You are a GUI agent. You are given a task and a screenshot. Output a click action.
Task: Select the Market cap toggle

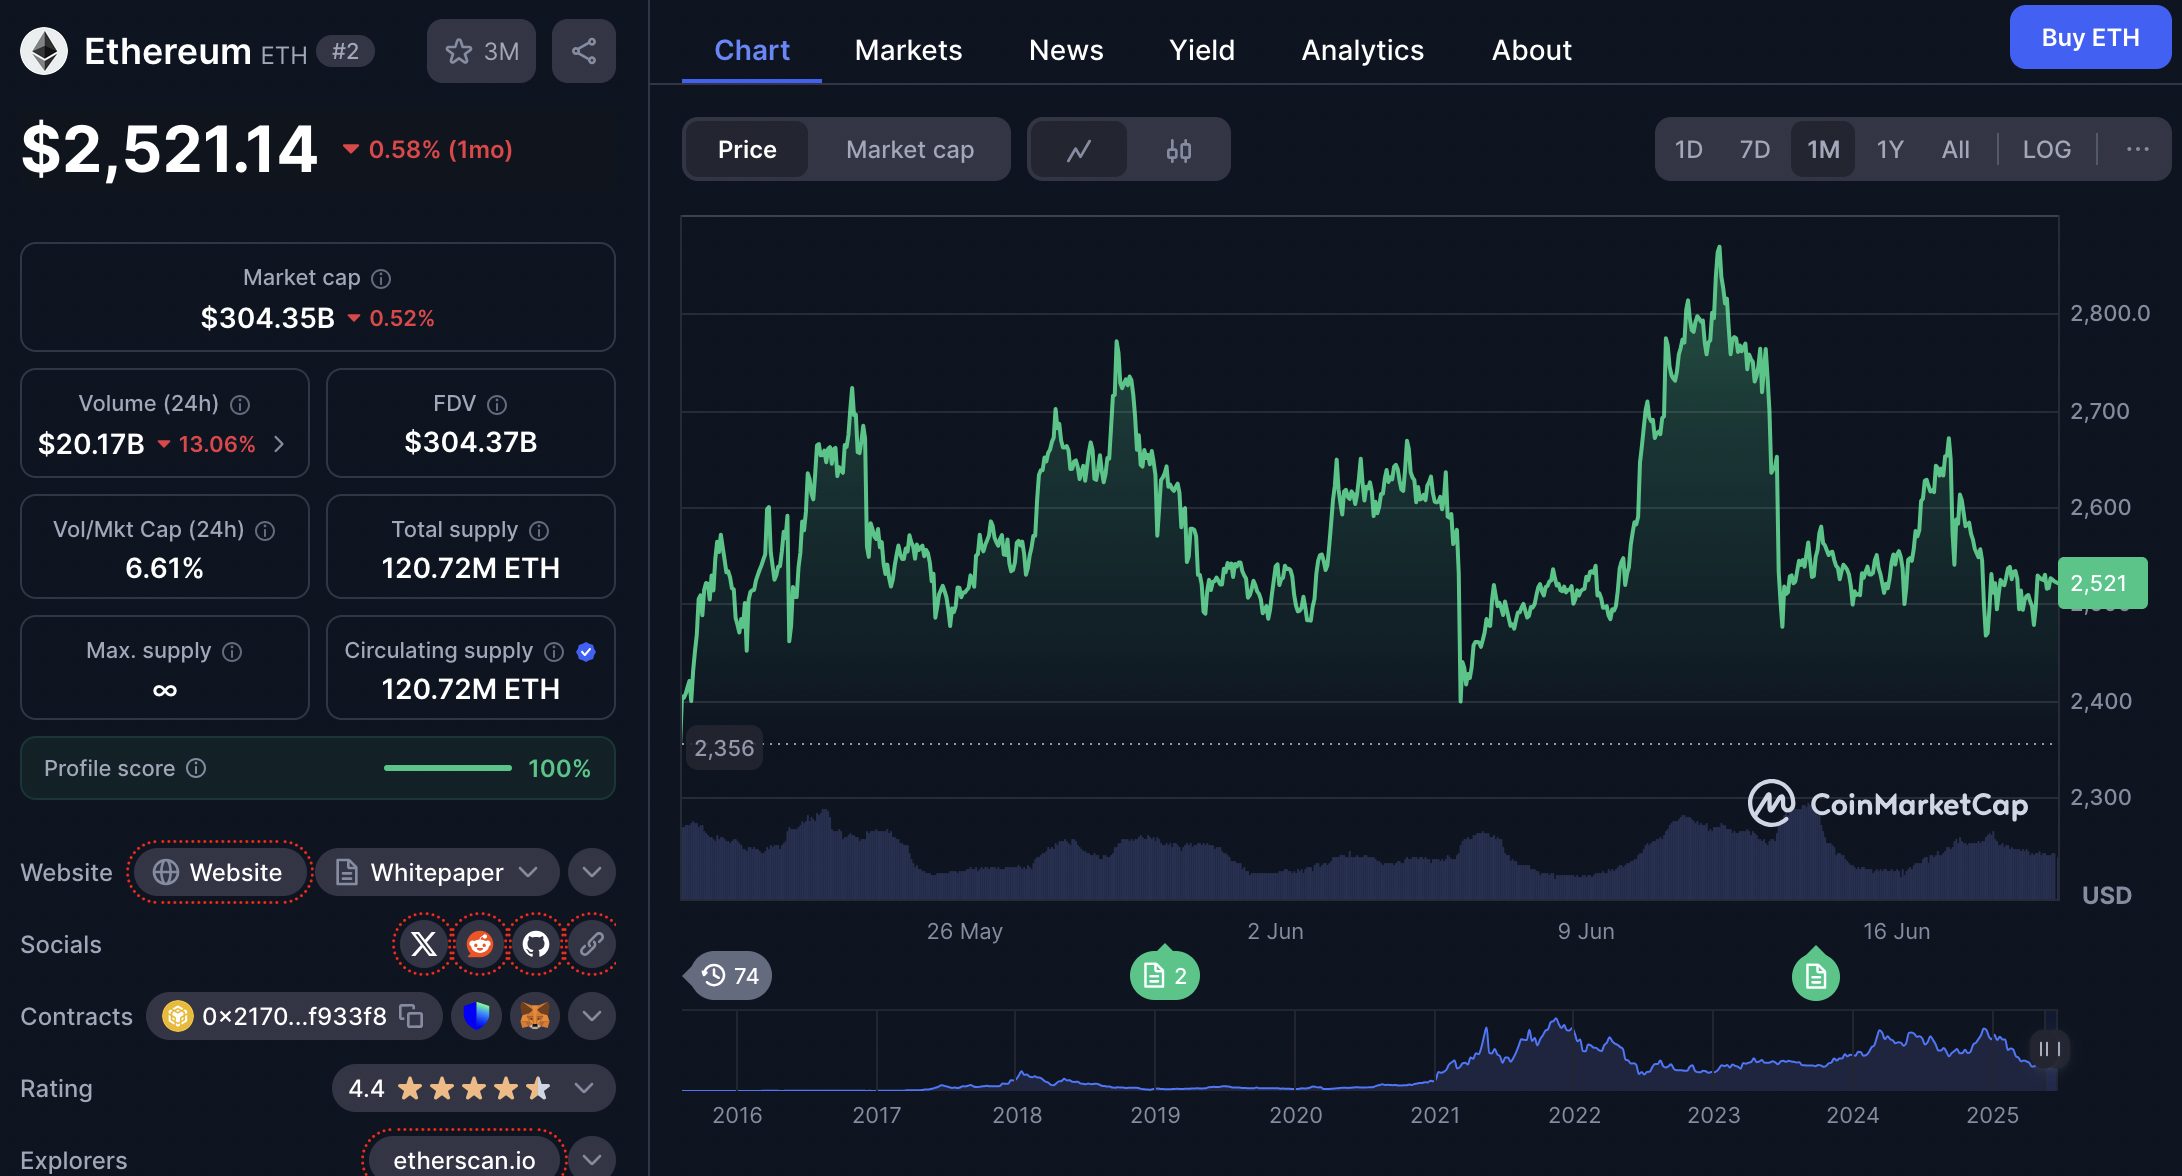point(910,150)
